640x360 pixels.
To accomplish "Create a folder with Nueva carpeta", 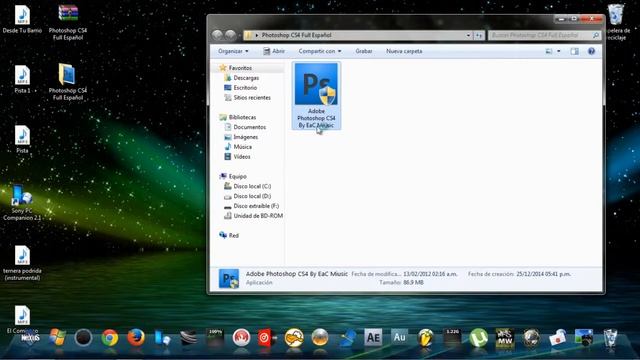I will [404, 51].
